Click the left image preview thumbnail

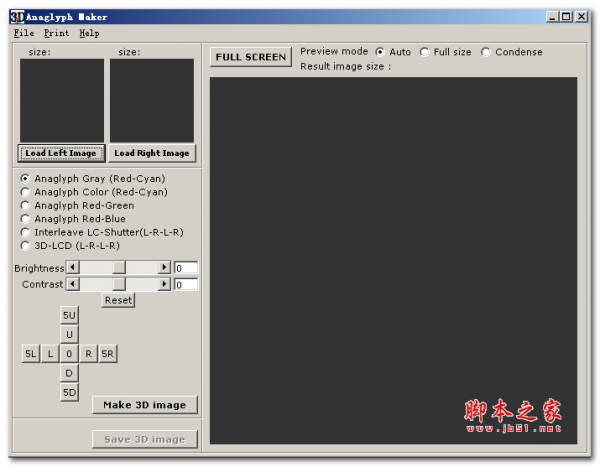click(62, 101)
